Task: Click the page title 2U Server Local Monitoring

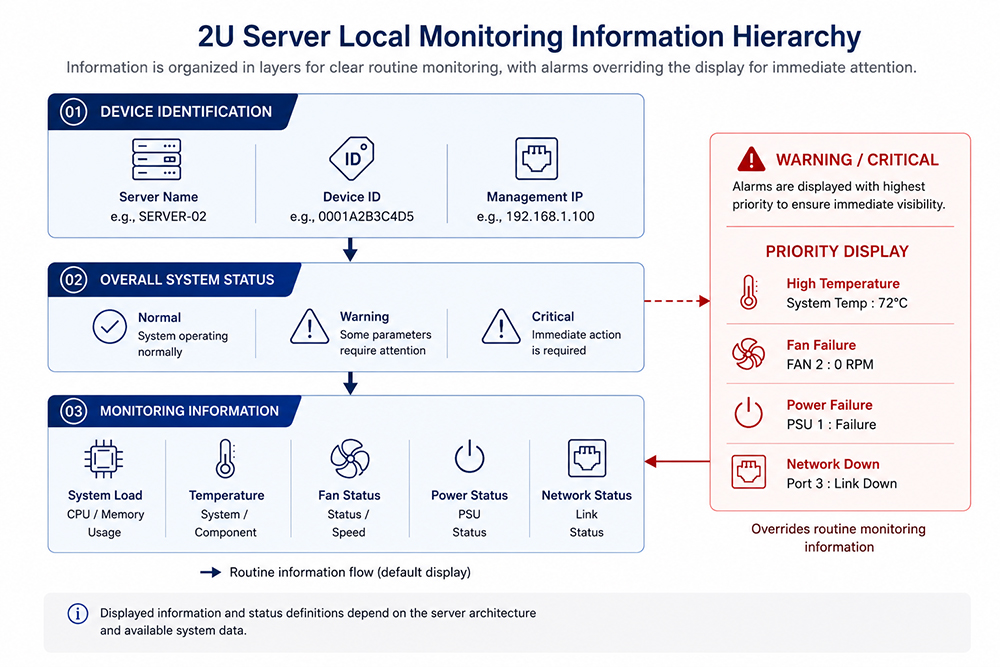Action: 529,36
